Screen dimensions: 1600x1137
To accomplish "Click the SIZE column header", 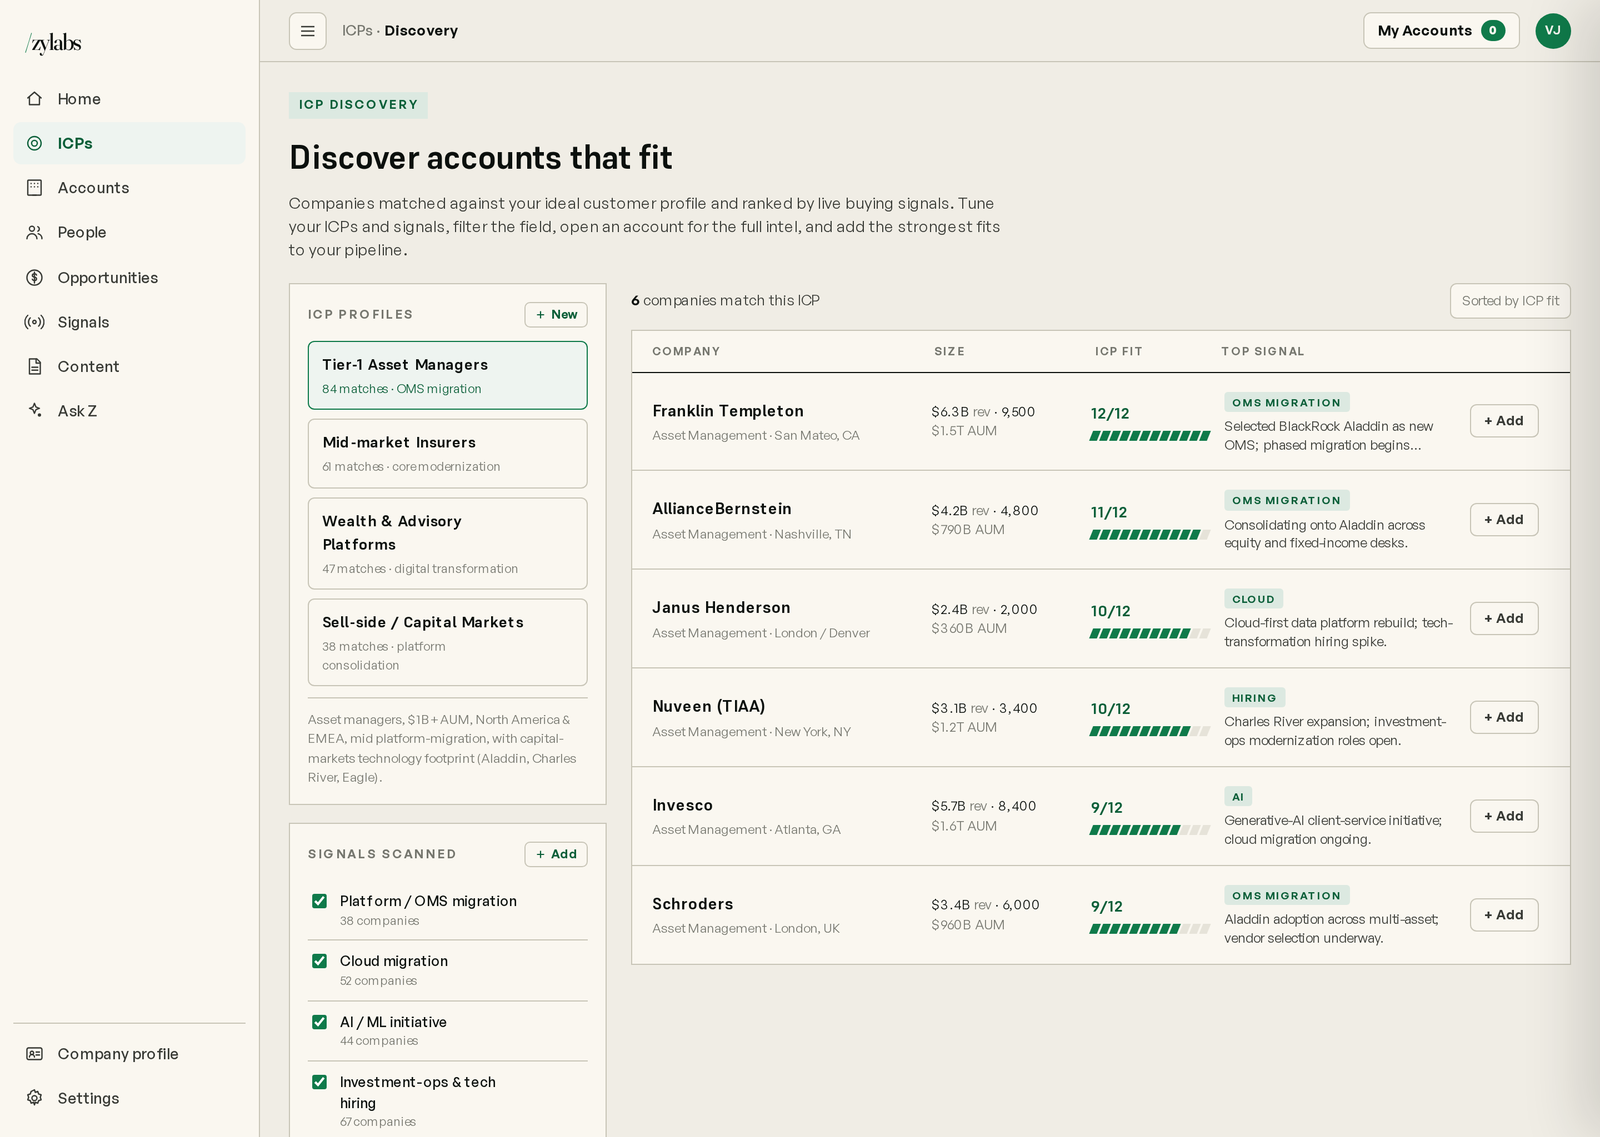I will [x=949, y=352].
